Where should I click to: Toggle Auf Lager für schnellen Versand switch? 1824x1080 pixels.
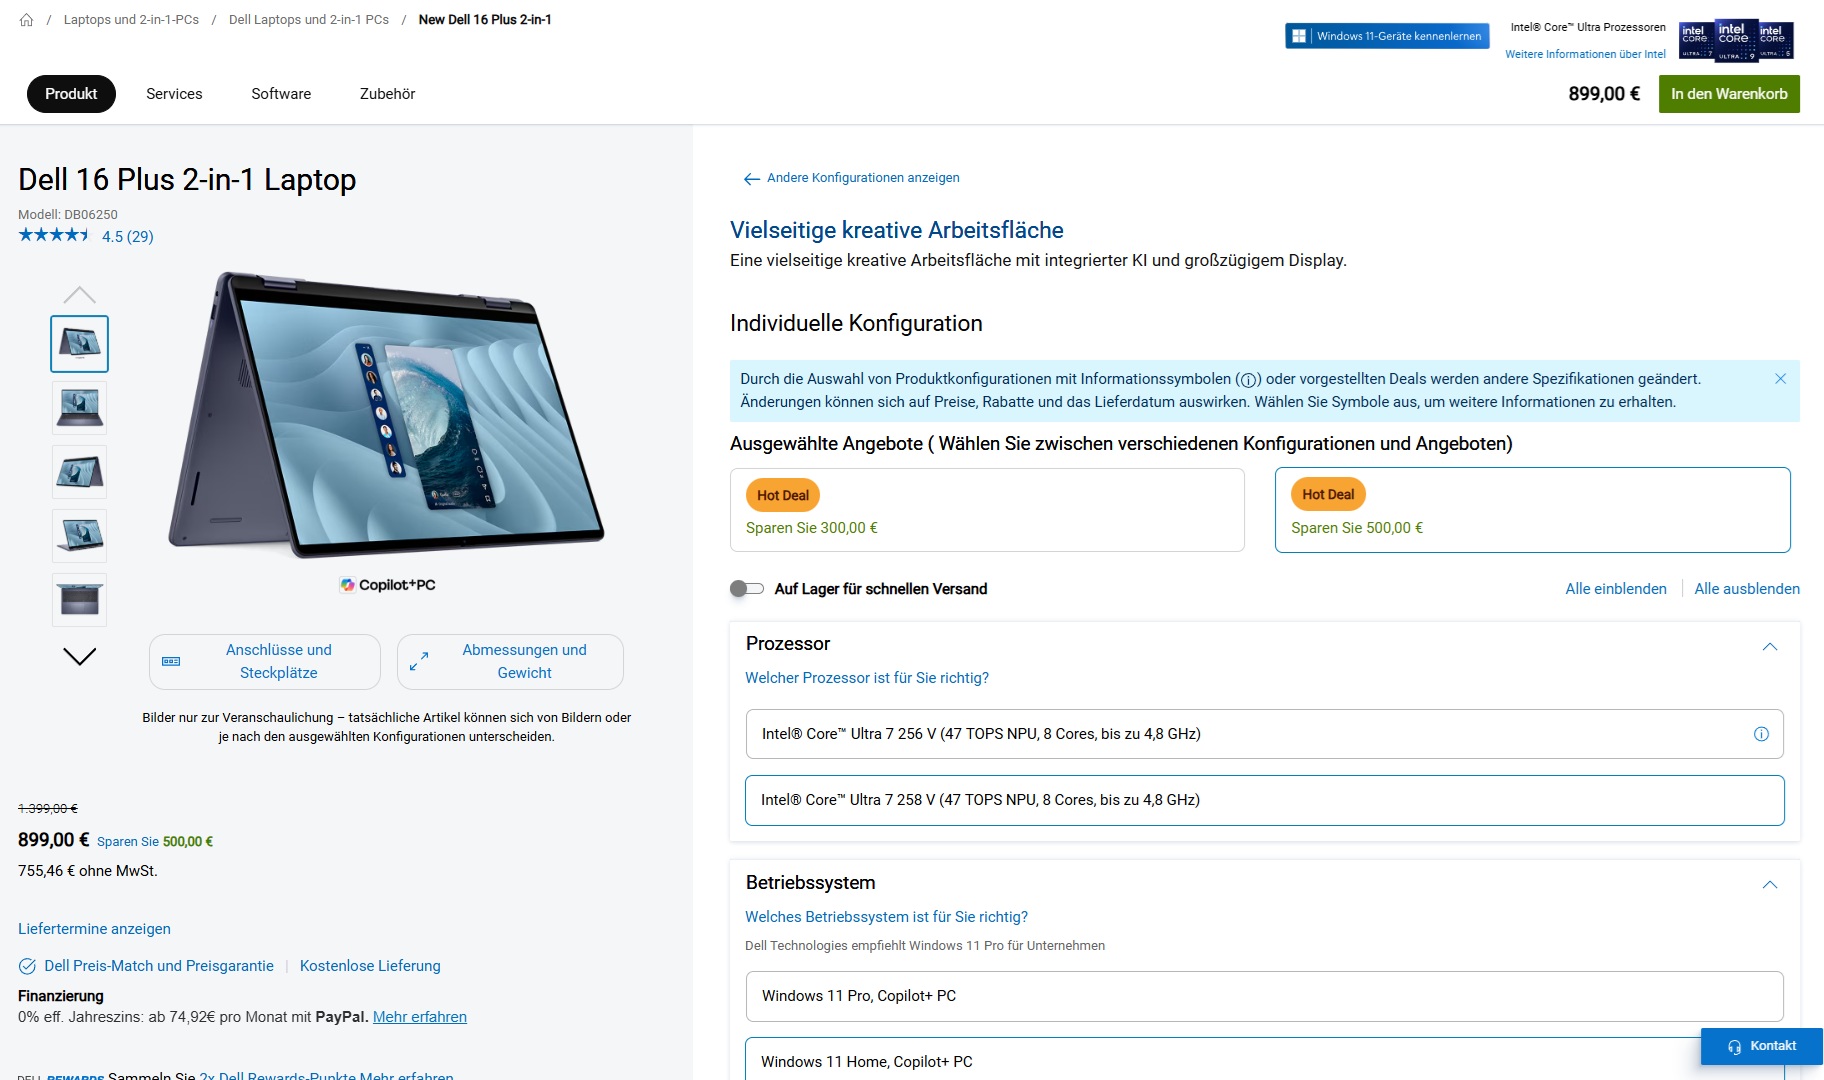746,589
